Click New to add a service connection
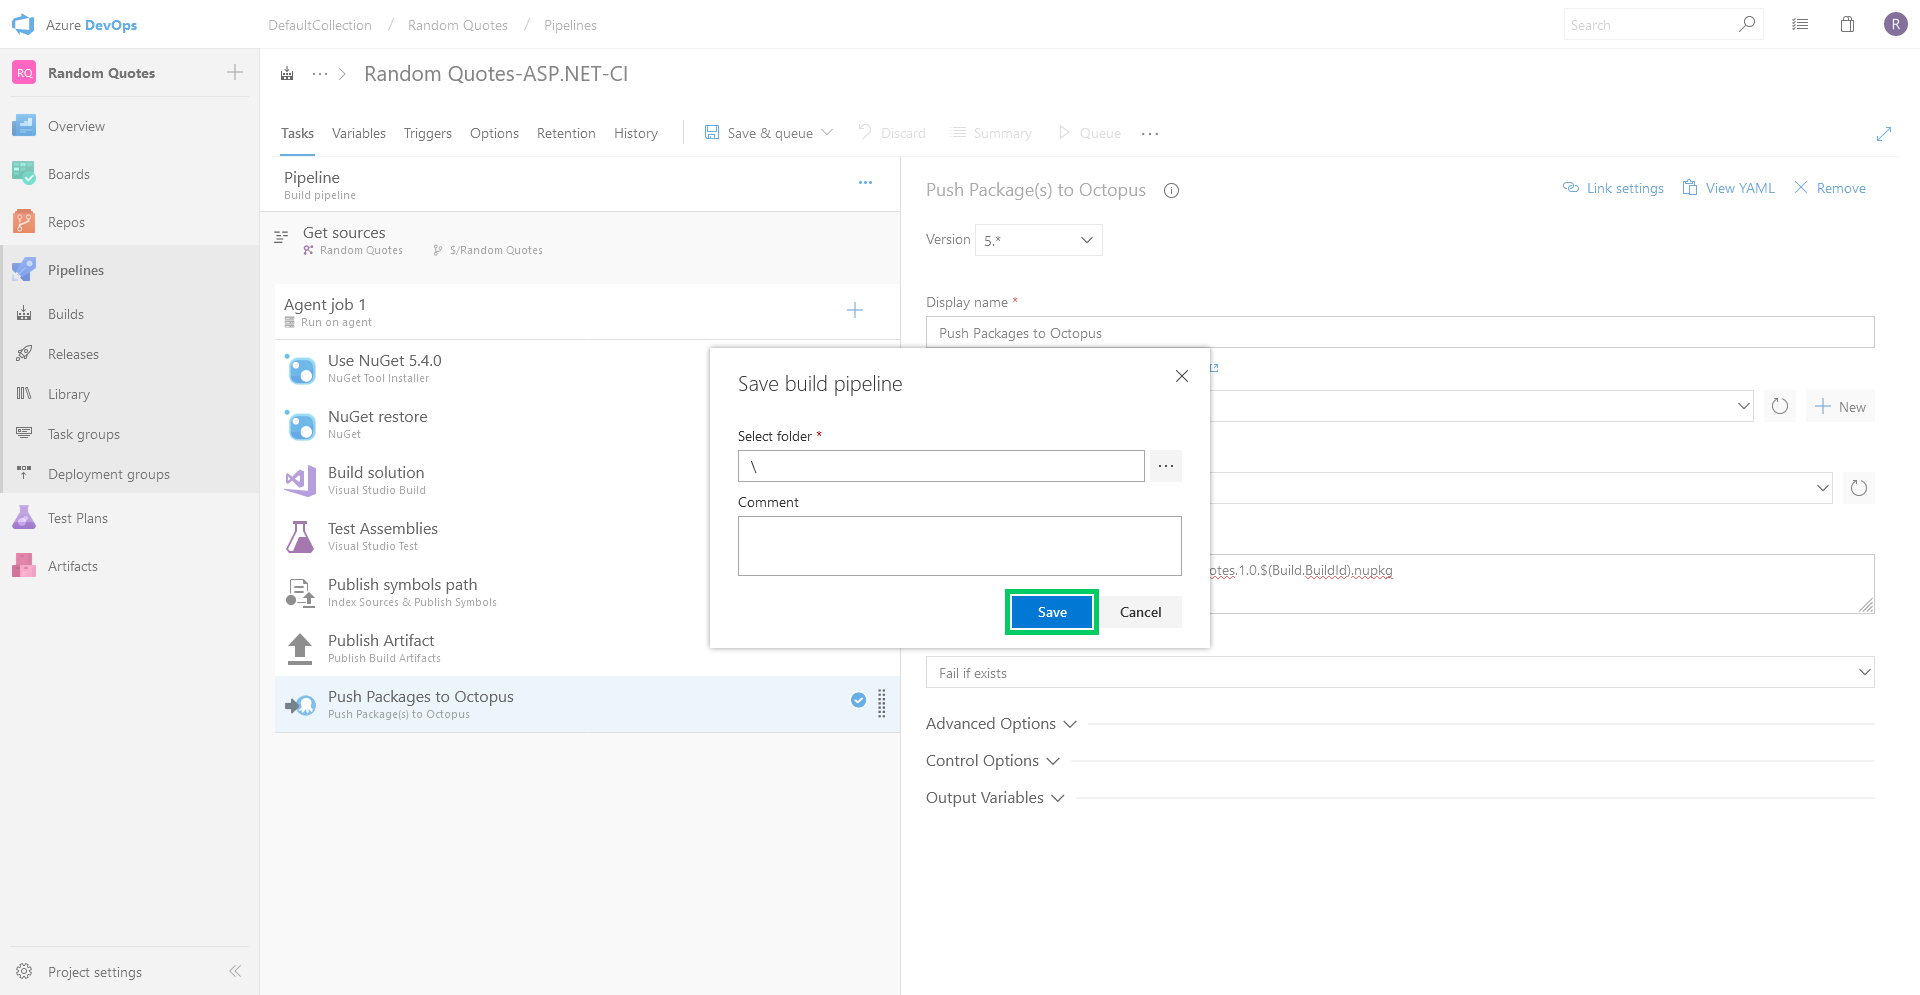This screenshot has height=995, width=1920. point(1840,406)
